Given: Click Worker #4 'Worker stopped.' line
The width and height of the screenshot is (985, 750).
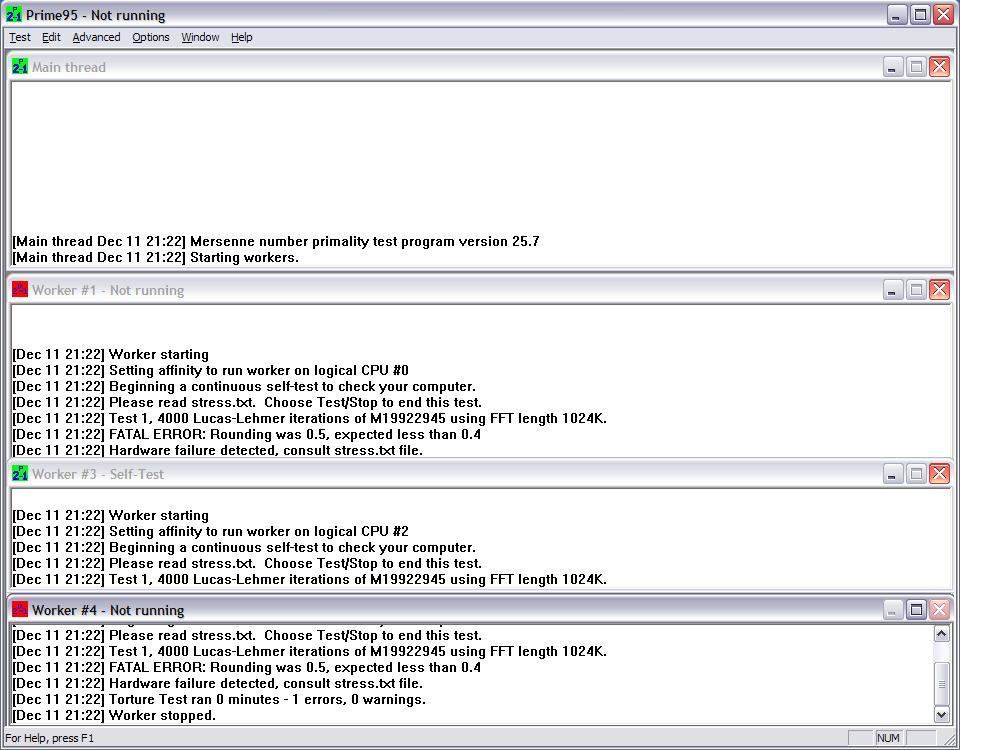Looking at the screenshot, I should [x=114, y=715].
